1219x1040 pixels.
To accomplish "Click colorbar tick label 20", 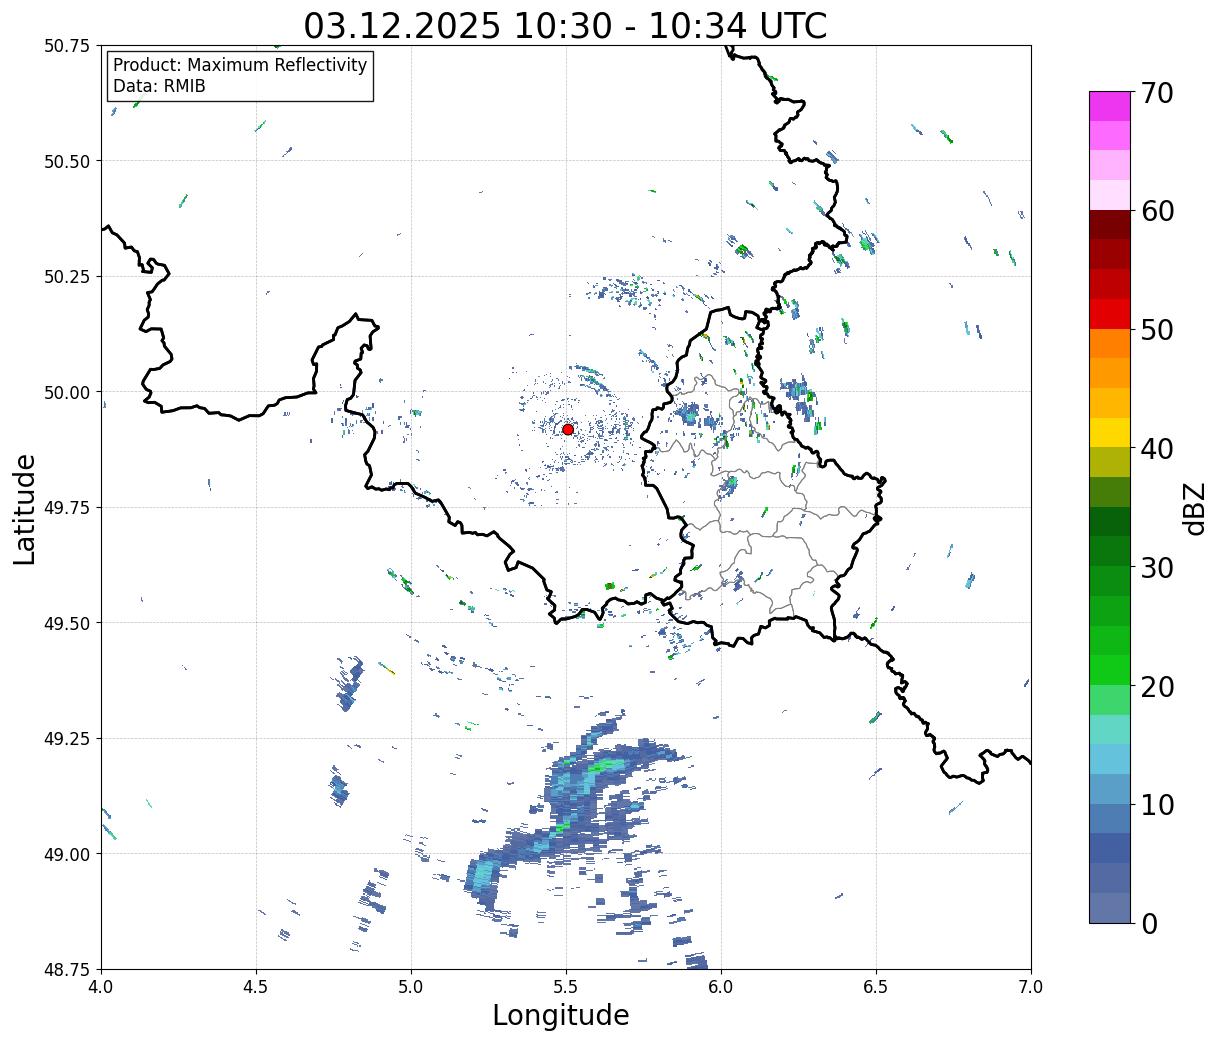I will (1157, 686).
